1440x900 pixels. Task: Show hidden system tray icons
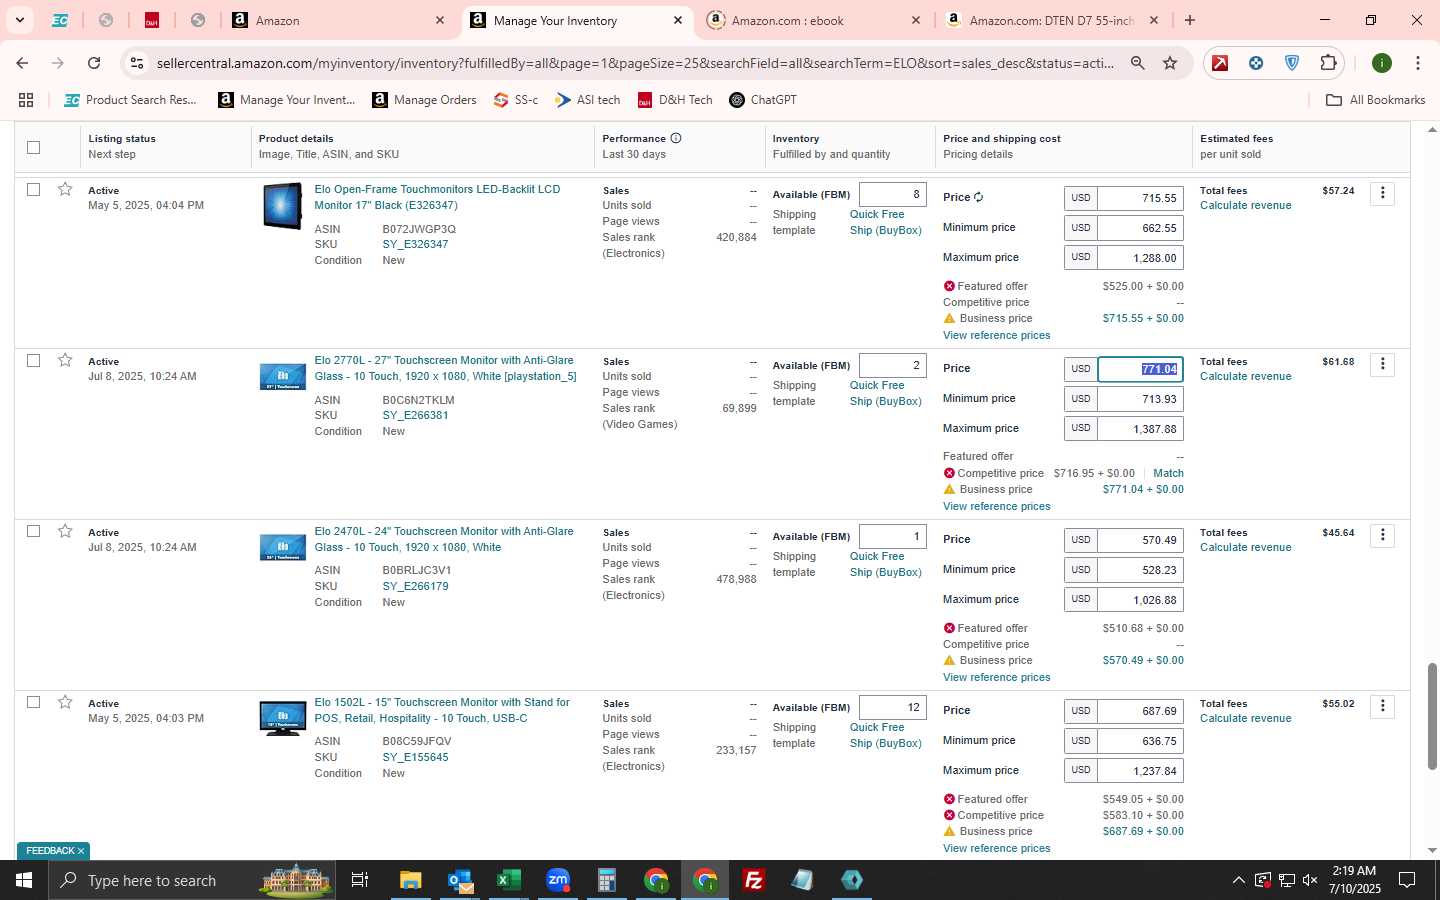[x=1238, y=880]
